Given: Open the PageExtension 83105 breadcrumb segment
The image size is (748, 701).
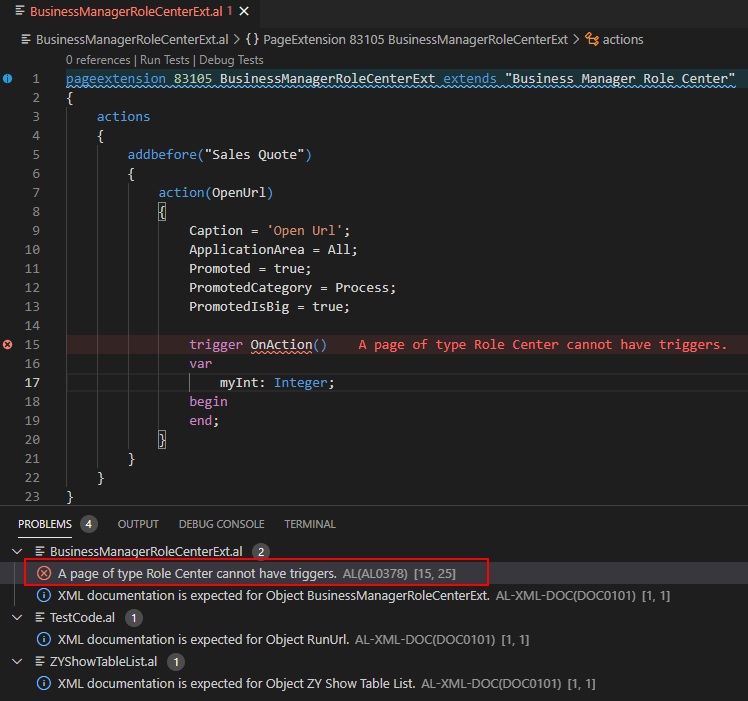Looking at the screenshot, I should click(415, 40).
